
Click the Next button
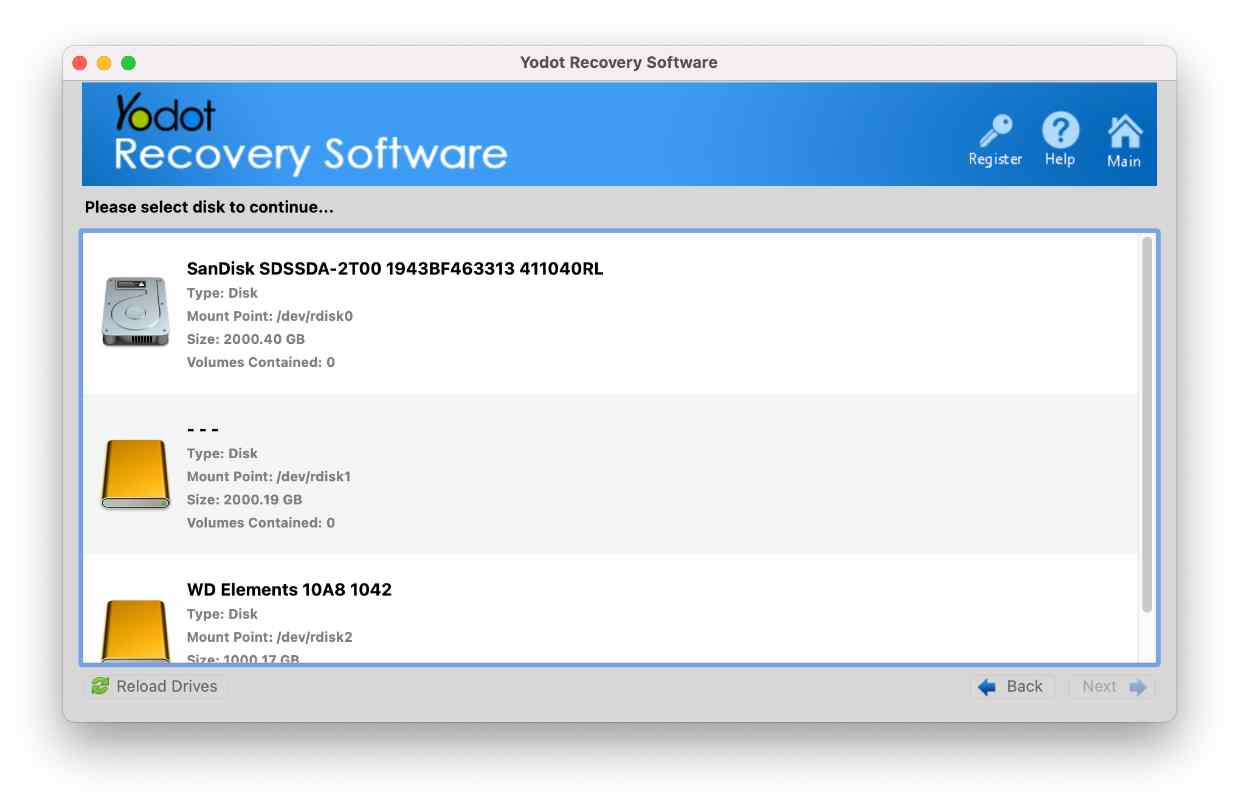click(x=1112, y=686)
